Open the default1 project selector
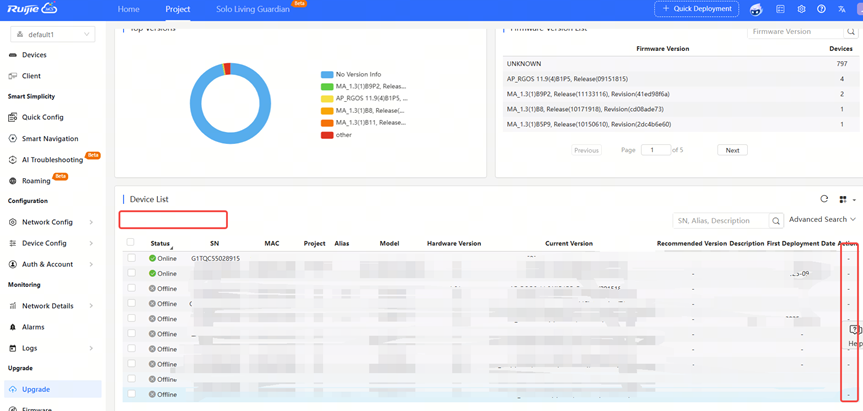 pos(53,34)
